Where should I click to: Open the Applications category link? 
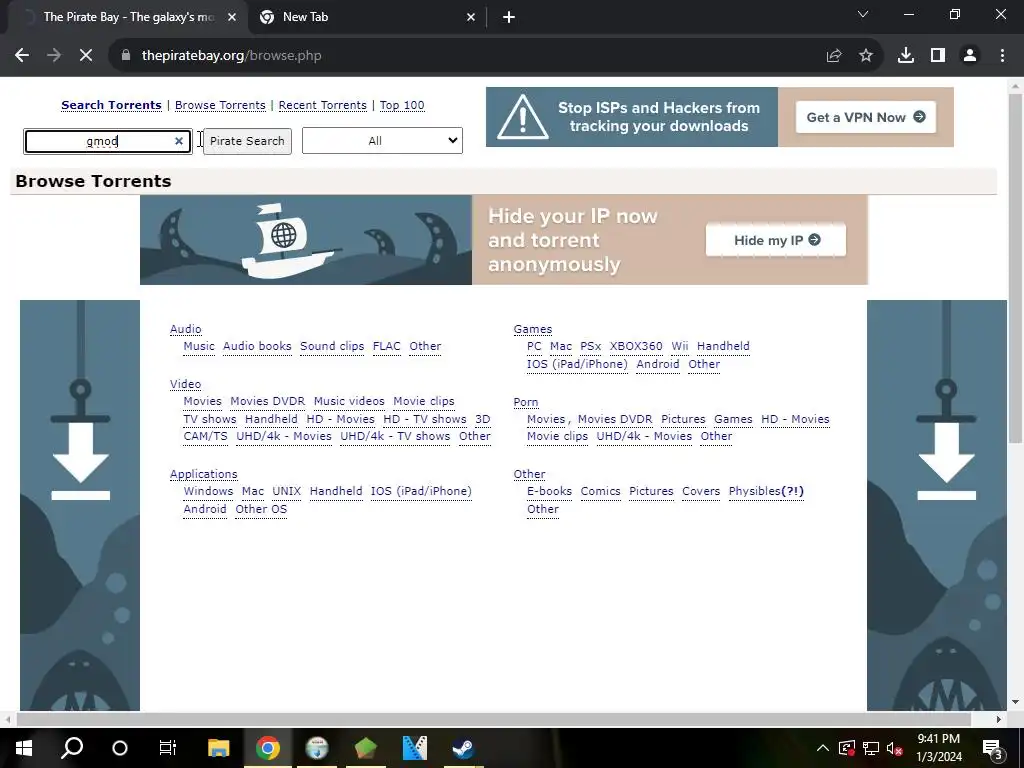pos(204,474)
